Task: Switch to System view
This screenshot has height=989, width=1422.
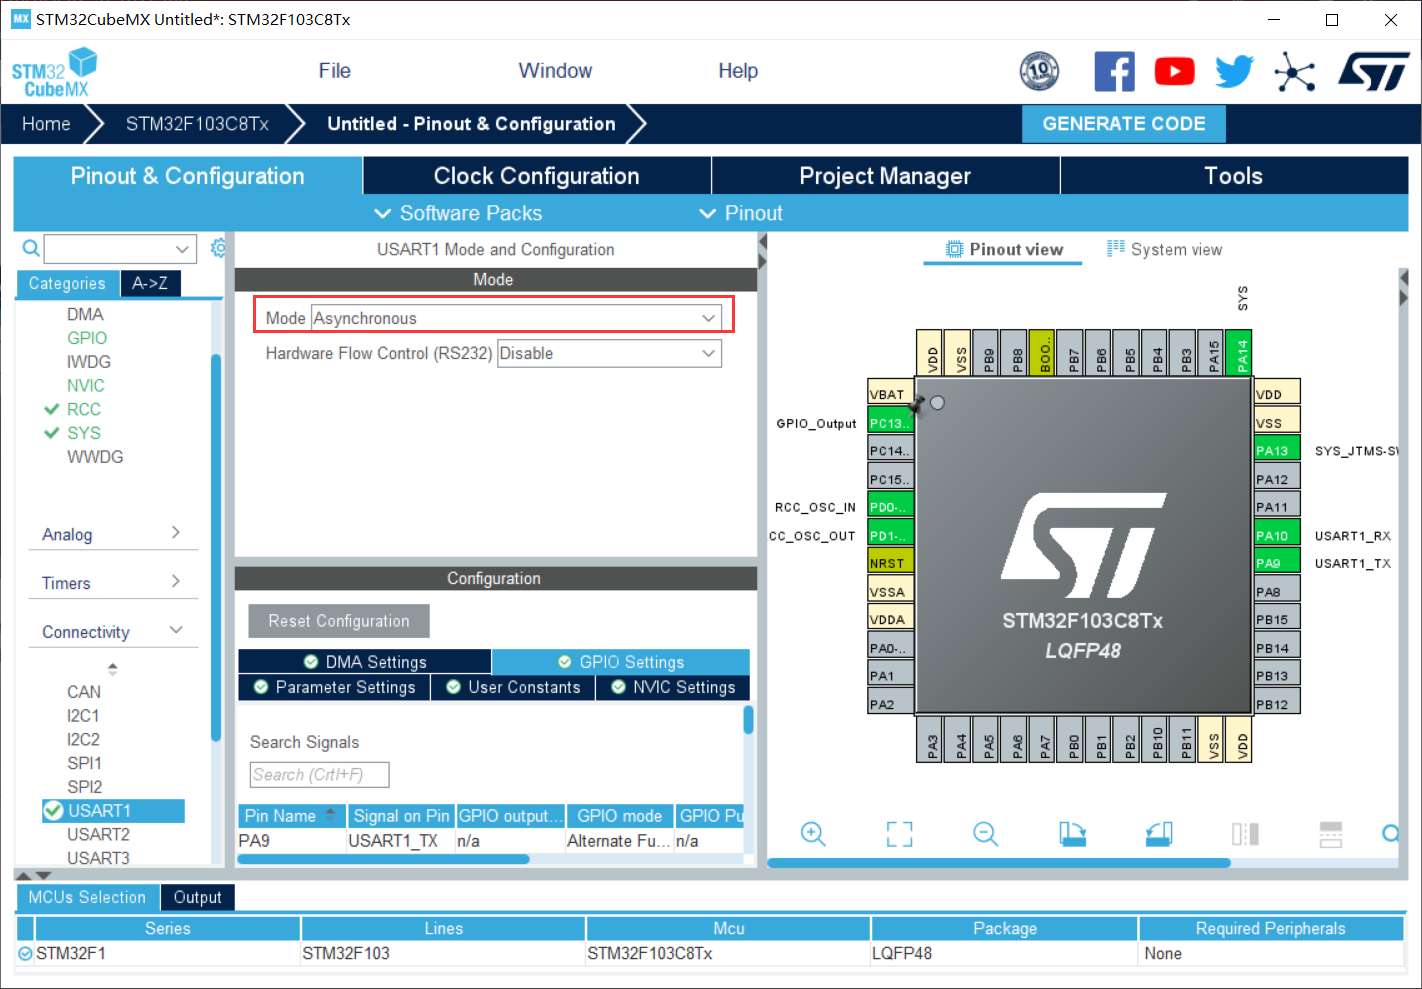Action: point(1164,249)
